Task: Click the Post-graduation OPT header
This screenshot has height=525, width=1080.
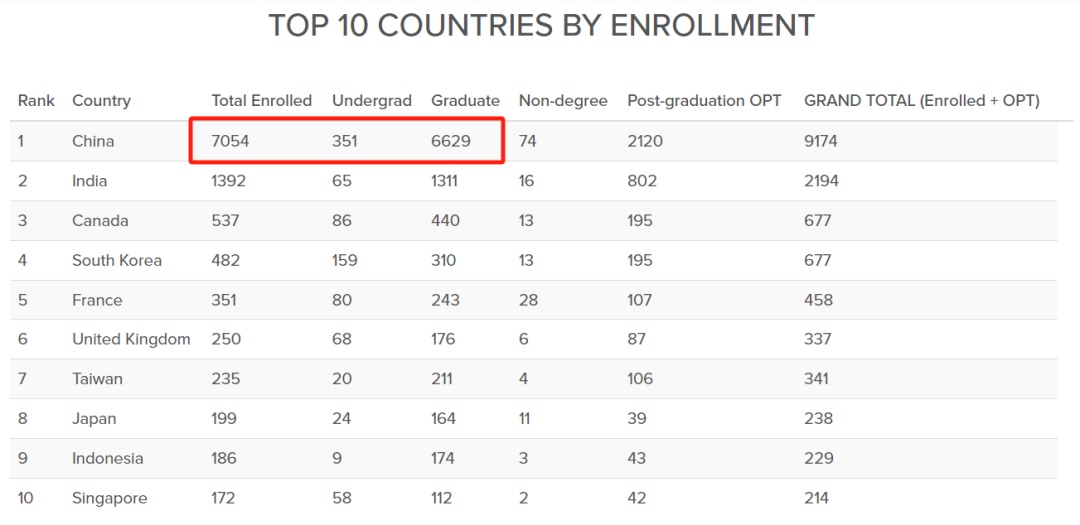Action: [704, 101]
